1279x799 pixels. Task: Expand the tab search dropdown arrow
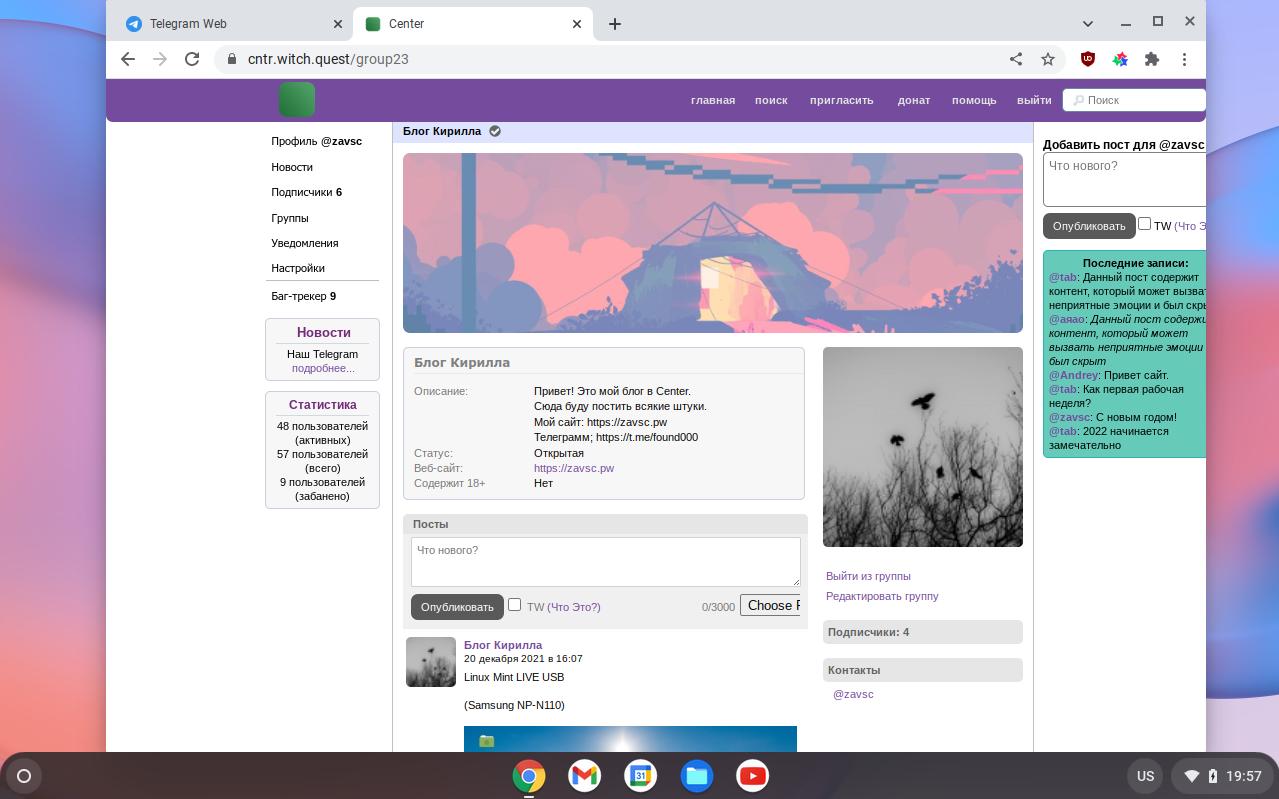[1088, 23]
